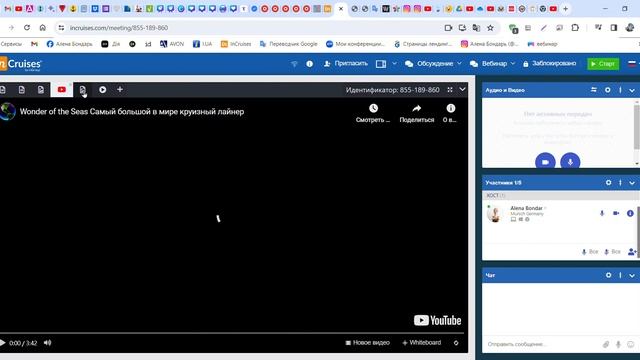This screenshot has width=640, height=360.
Task: Click the video title 'Wonder of the Seas'
Action: (x=132, y=111)
